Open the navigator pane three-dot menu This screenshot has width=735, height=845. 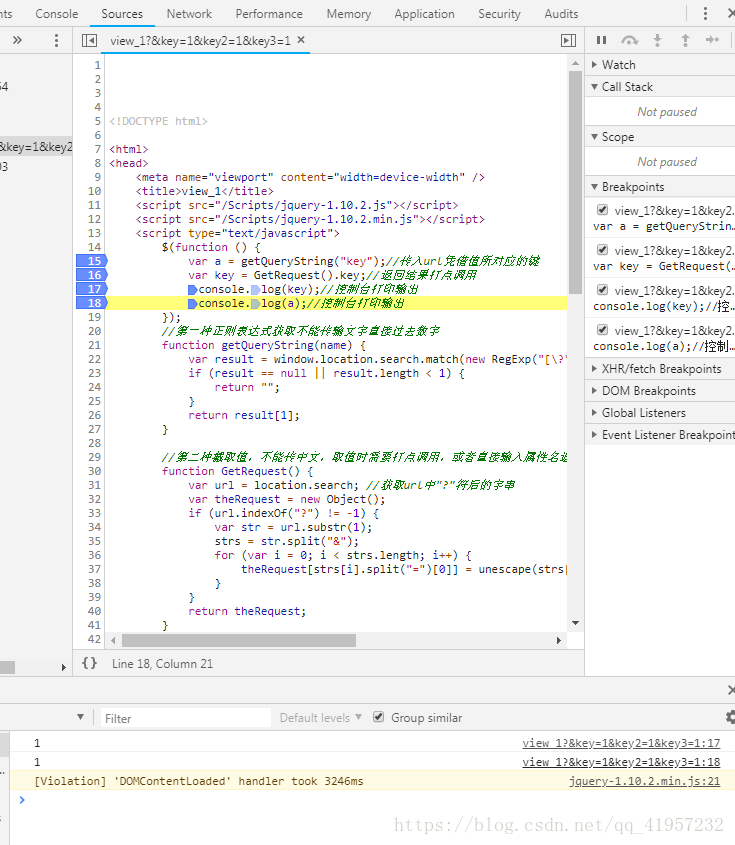56,40
